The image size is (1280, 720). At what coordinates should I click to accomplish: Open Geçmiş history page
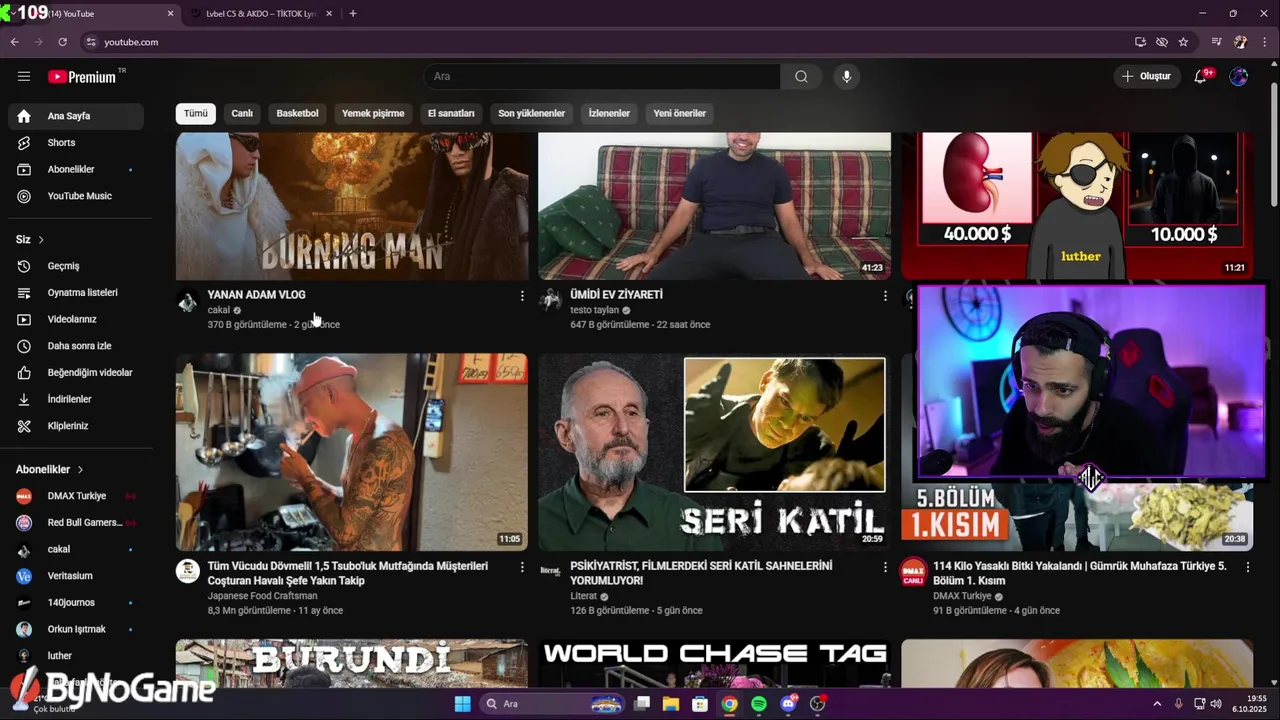76,266
